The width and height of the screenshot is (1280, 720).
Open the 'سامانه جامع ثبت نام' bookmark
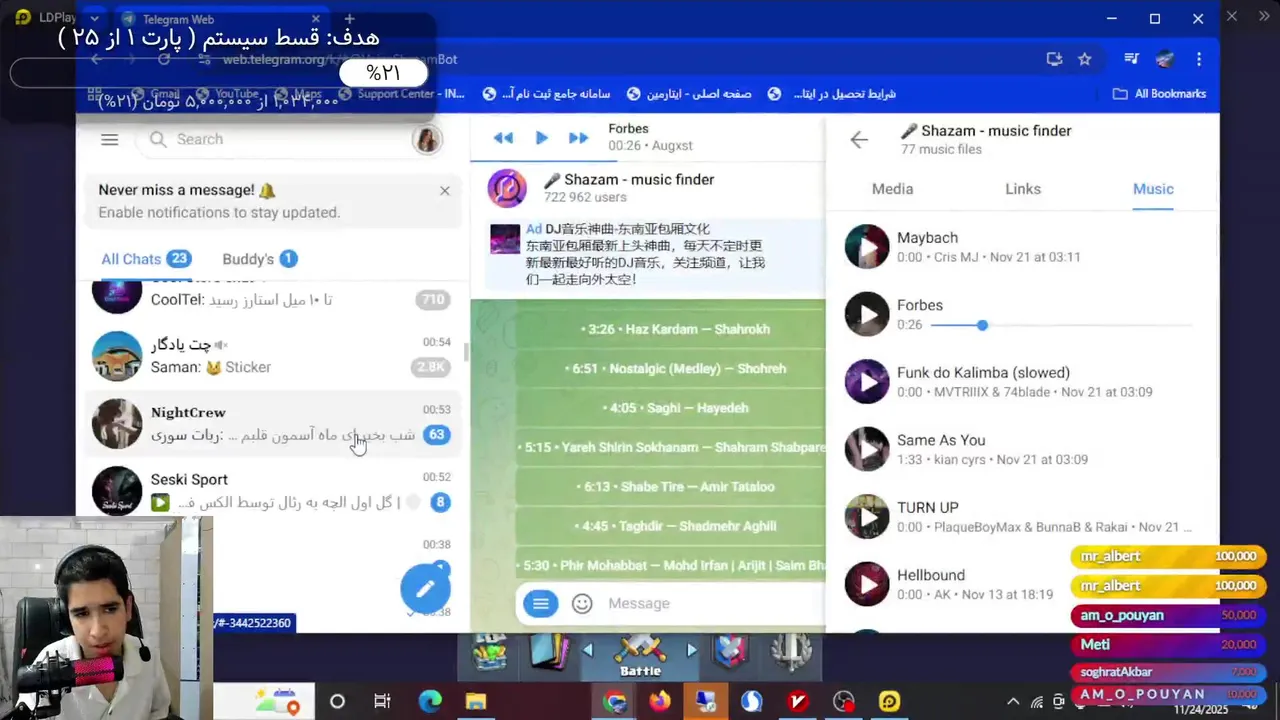click(547, 94)
